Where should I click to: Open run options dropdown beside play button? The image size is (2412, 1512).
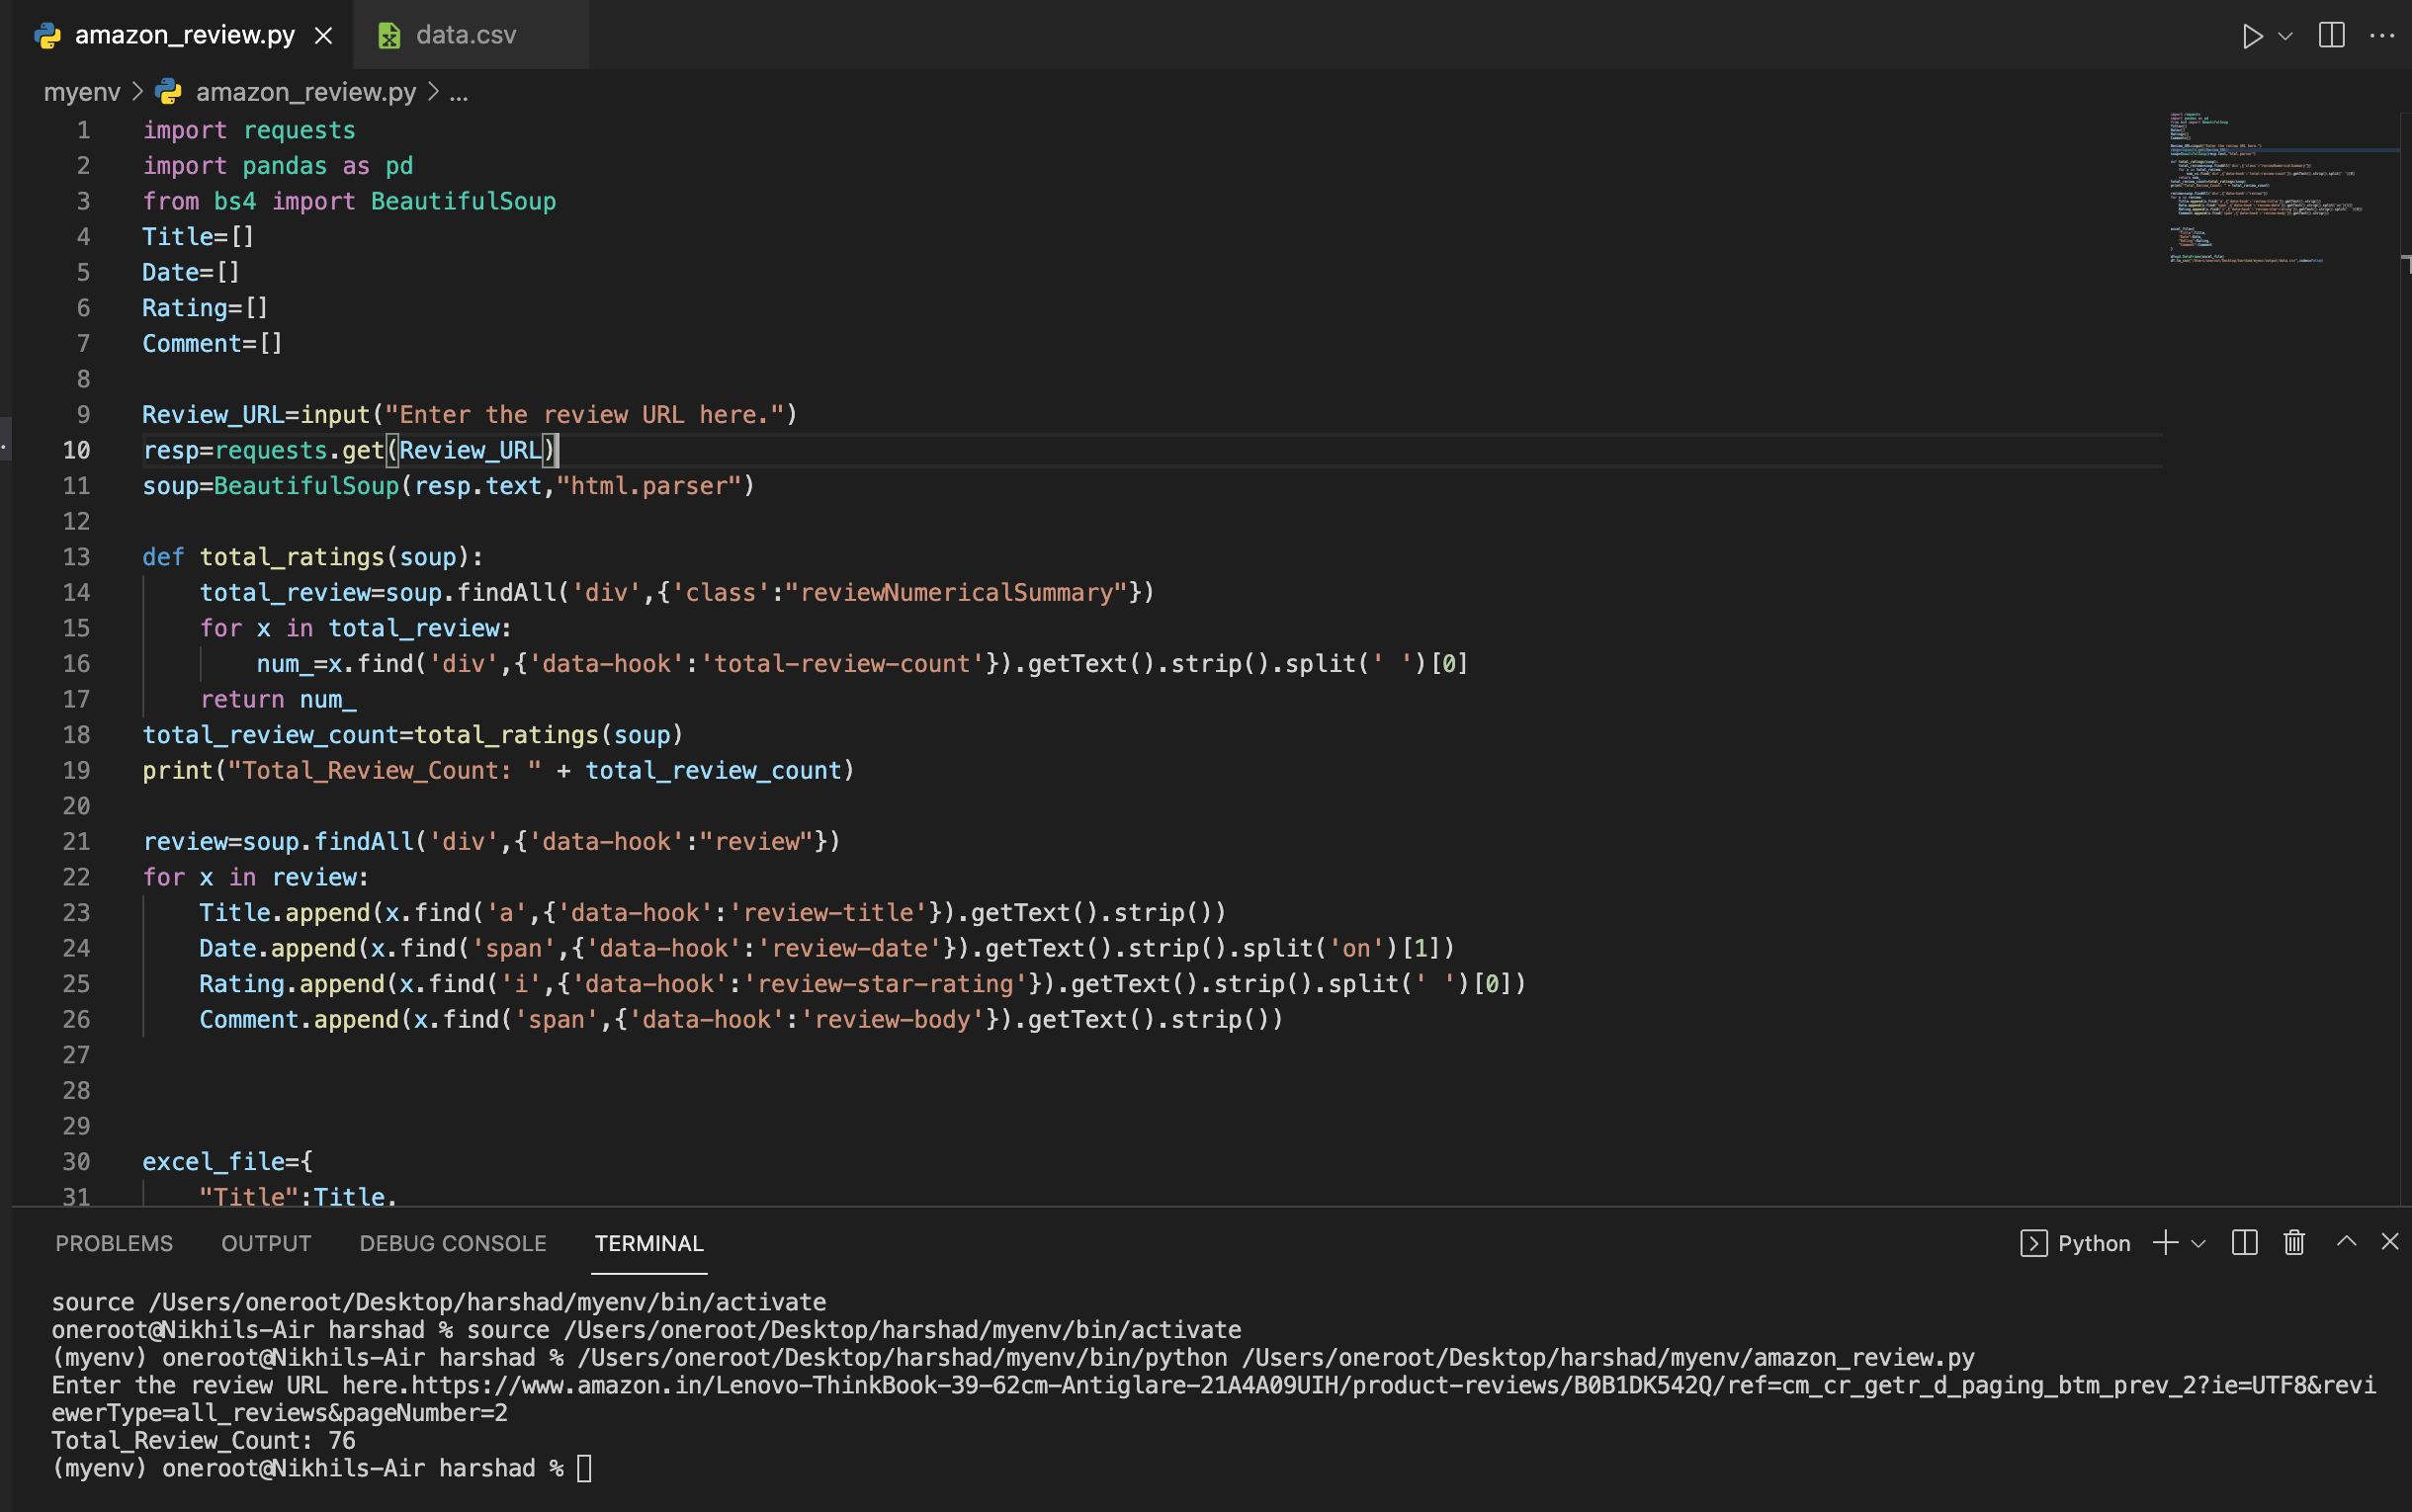click(x=2285, y=36)
